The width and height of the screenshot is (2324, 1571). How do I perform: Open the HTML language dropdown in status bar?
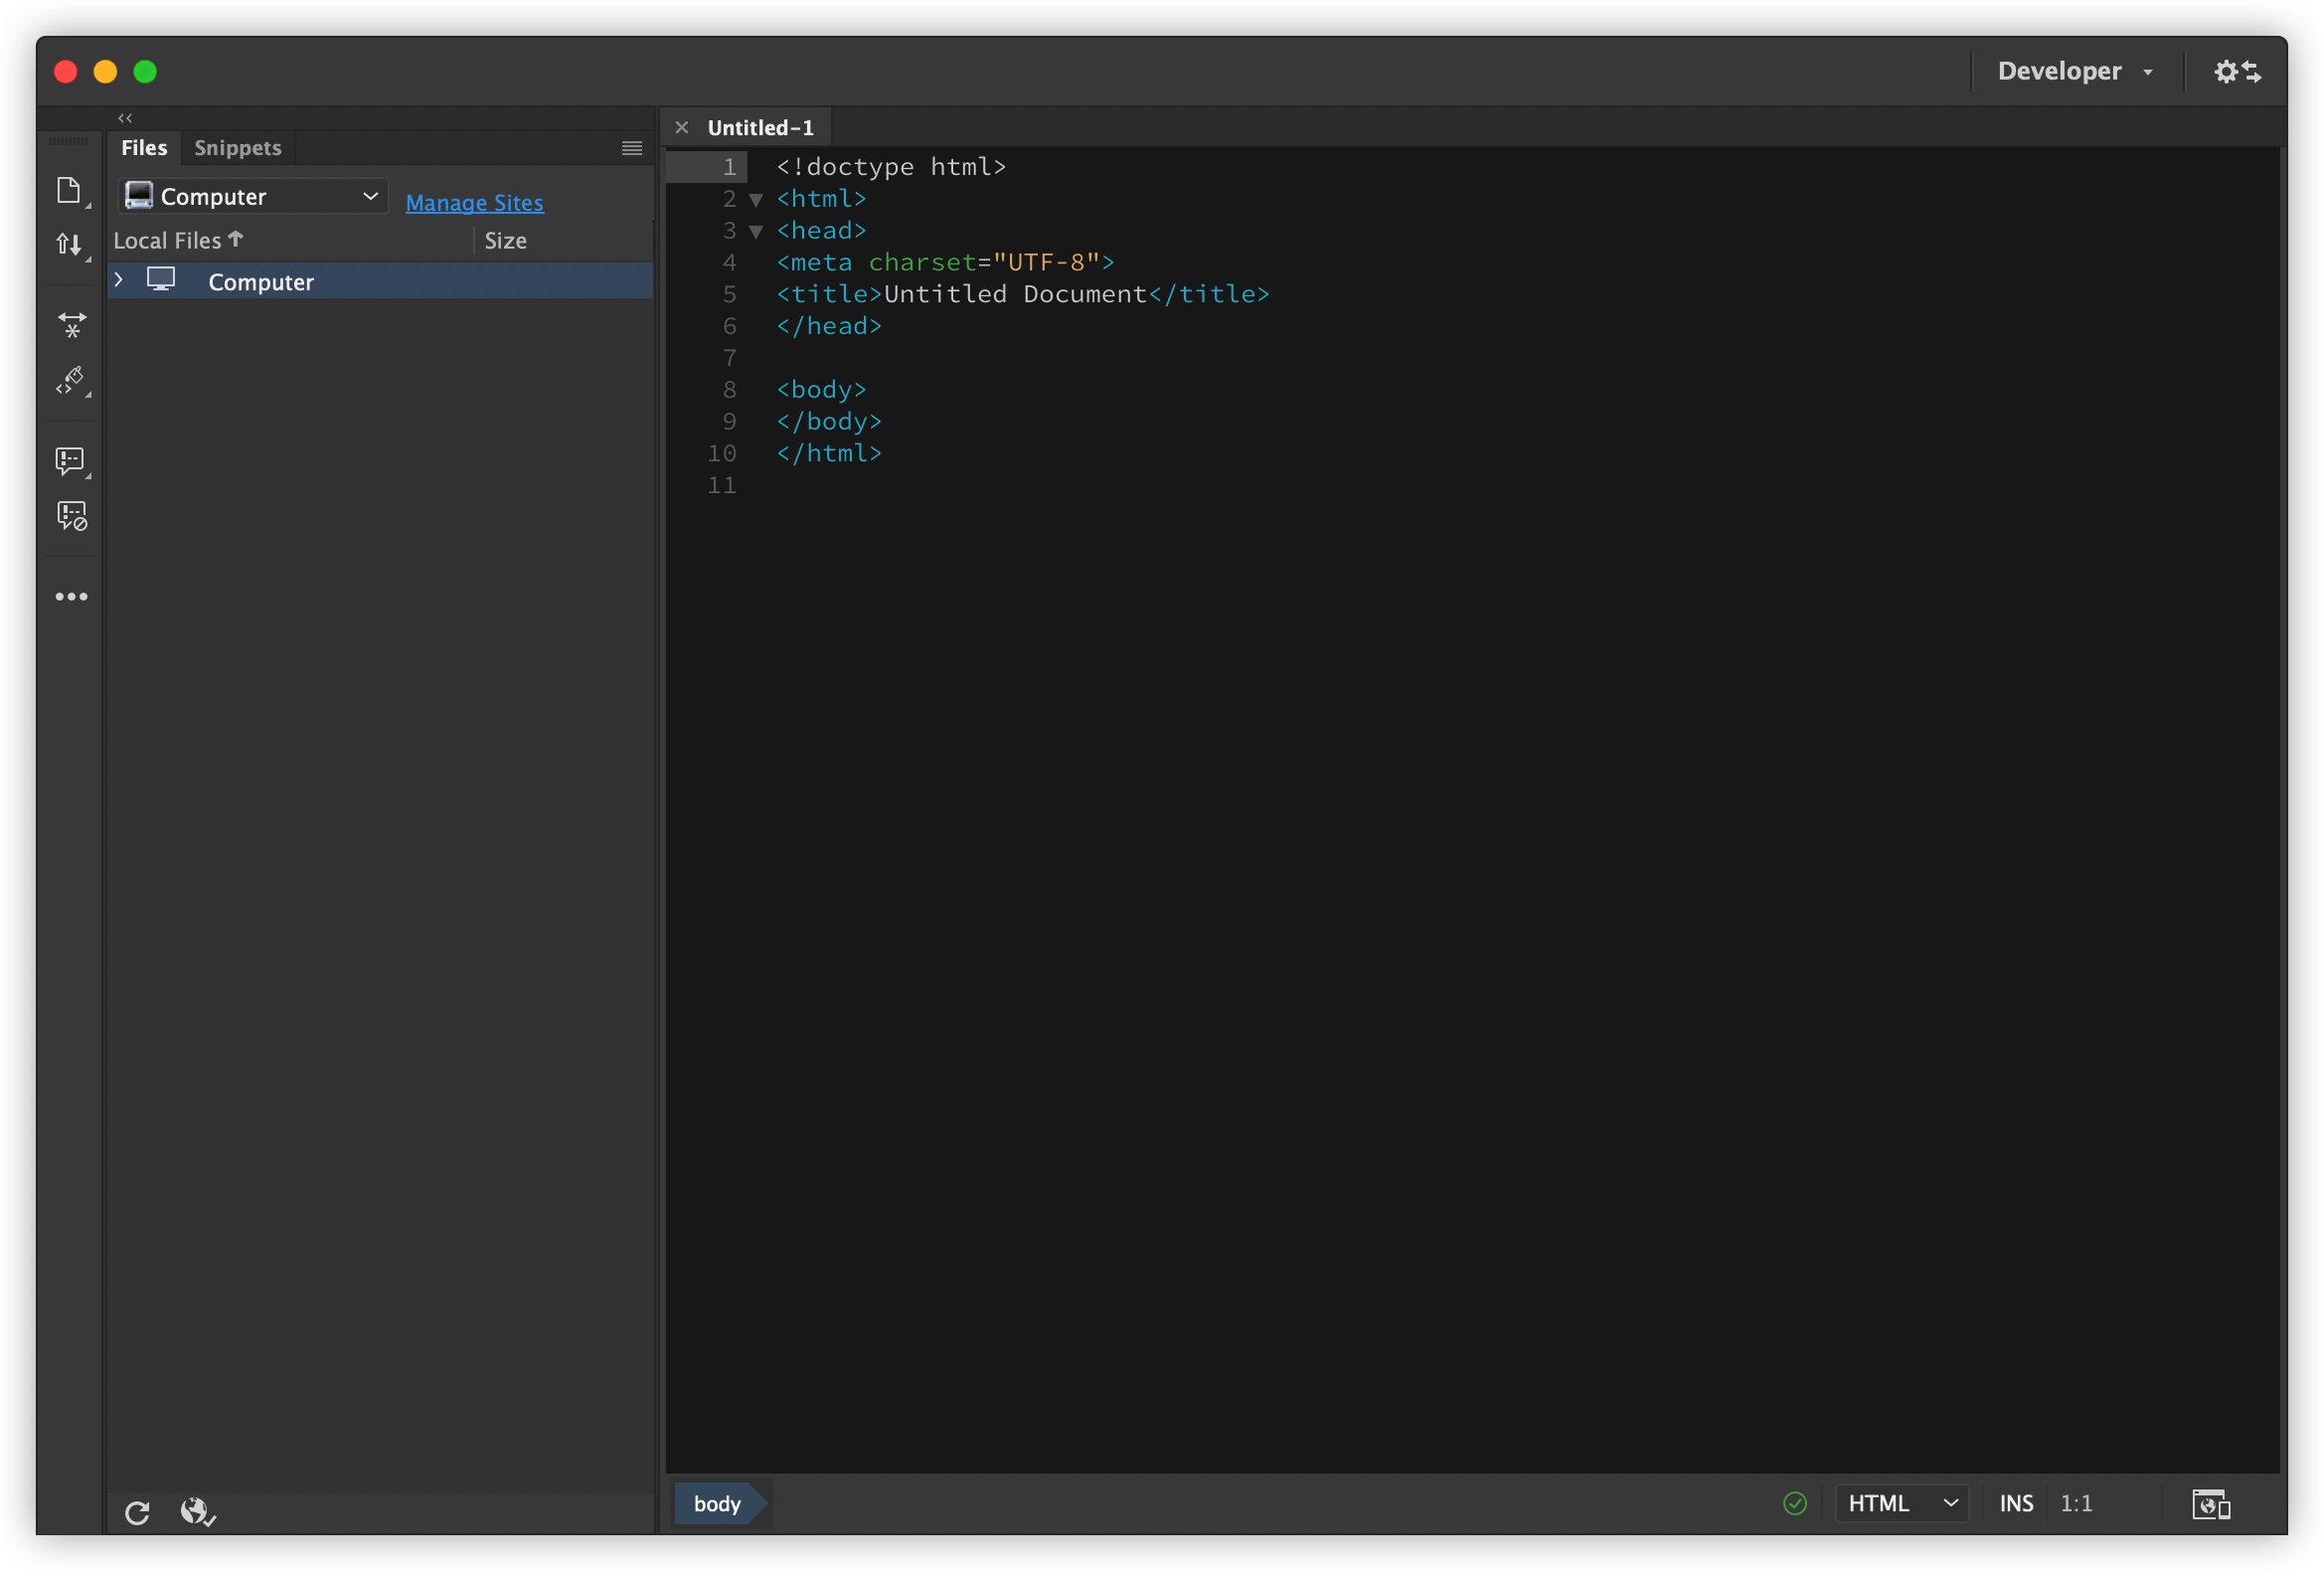pos(1901,1503)
